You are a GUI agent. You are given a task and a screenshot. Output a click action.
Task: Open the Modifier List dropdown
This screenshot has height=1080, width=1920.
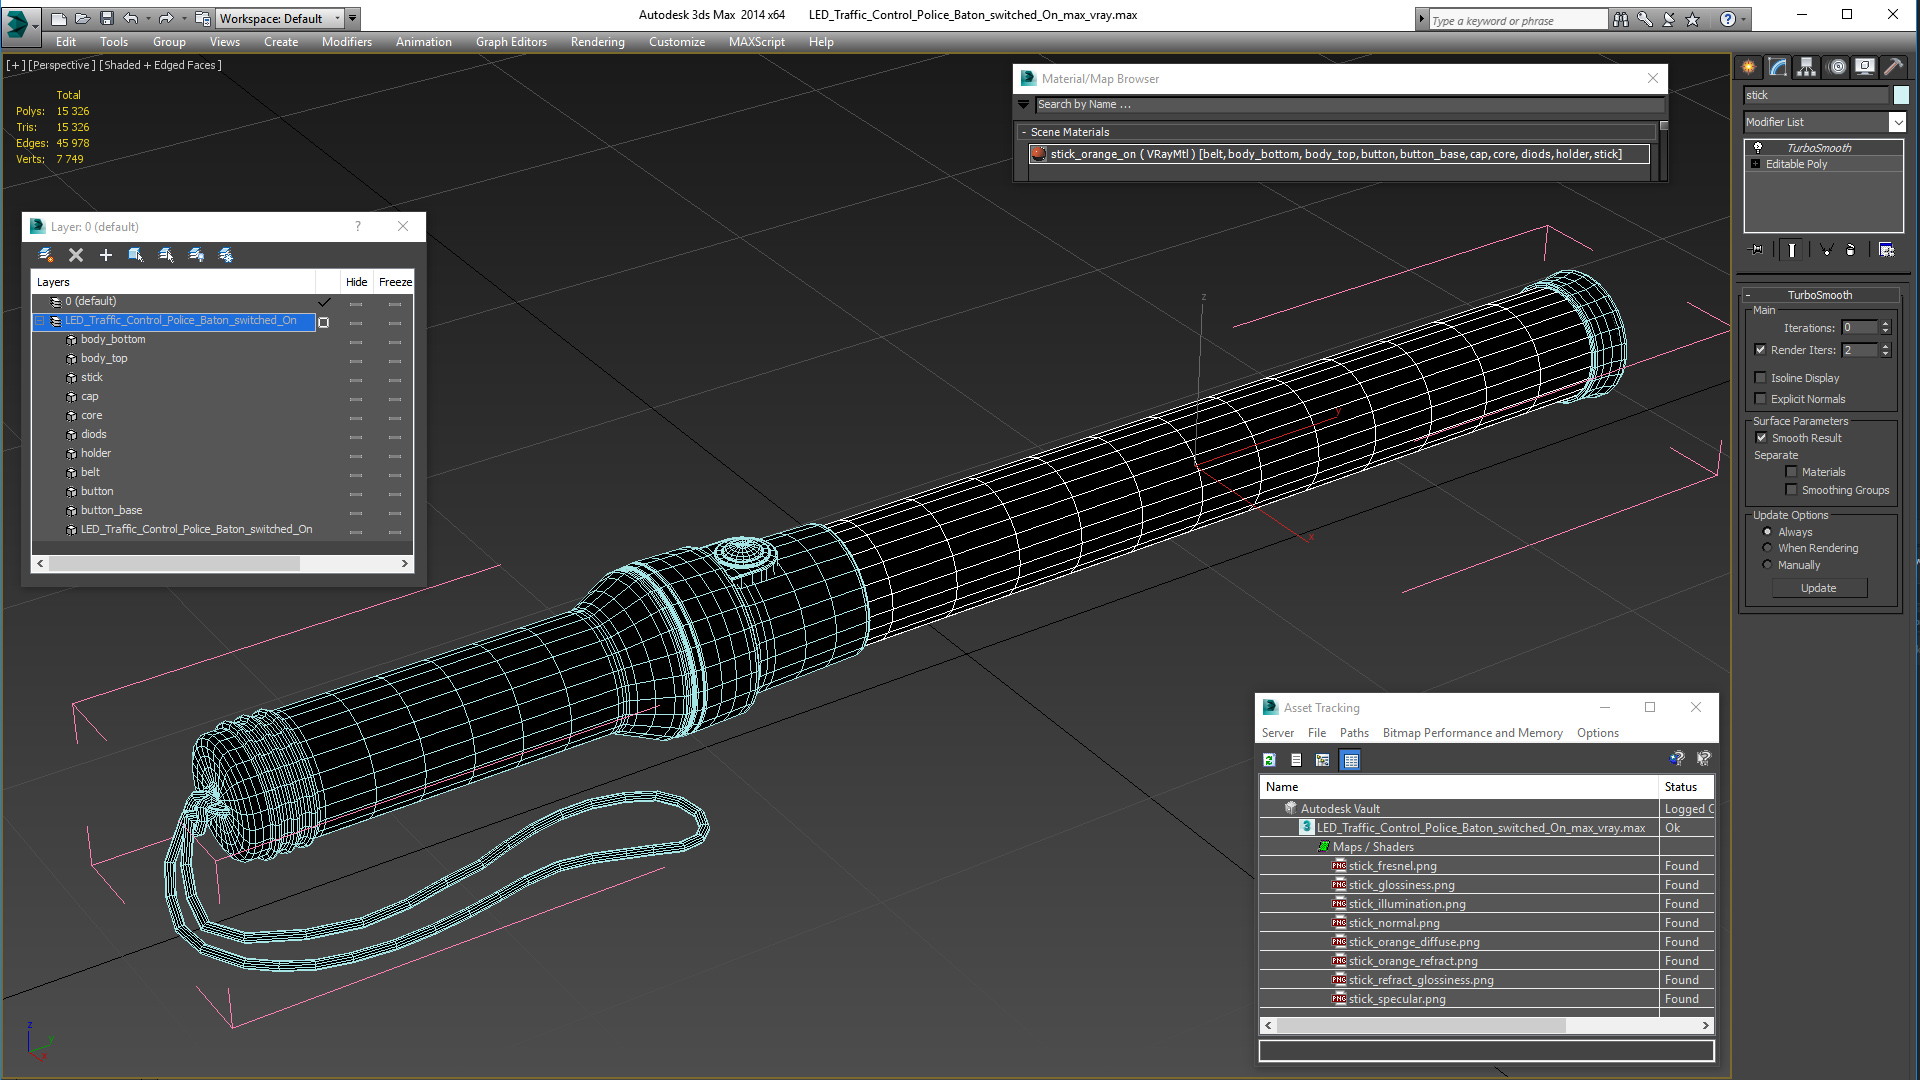[1897, 122]
